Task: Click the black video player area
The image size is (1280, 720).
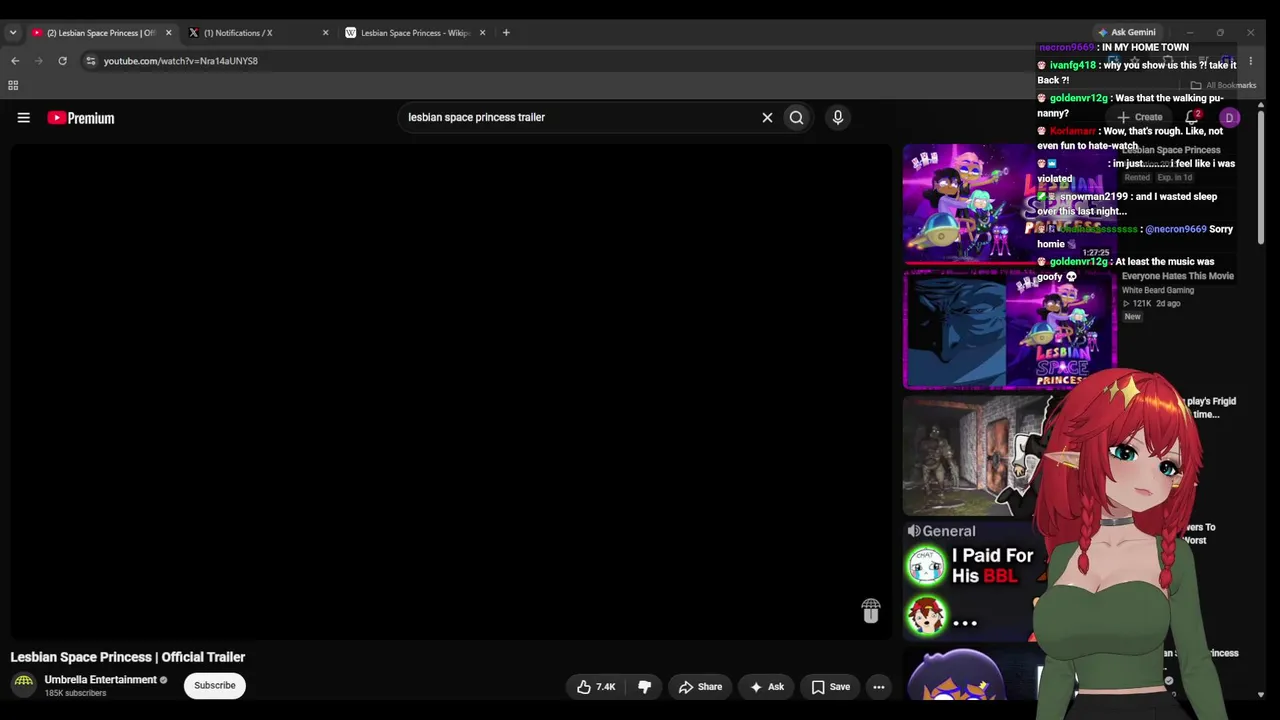Action: pyautogui.click(x=451, y=392)
